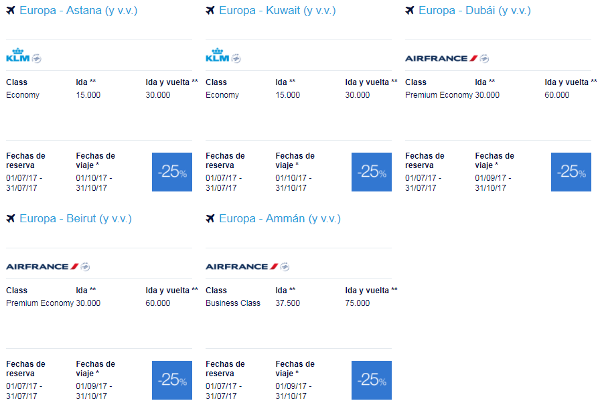Click the -25% badge in Kuwait offer
600x400 pixels.
tap(372, 172)
